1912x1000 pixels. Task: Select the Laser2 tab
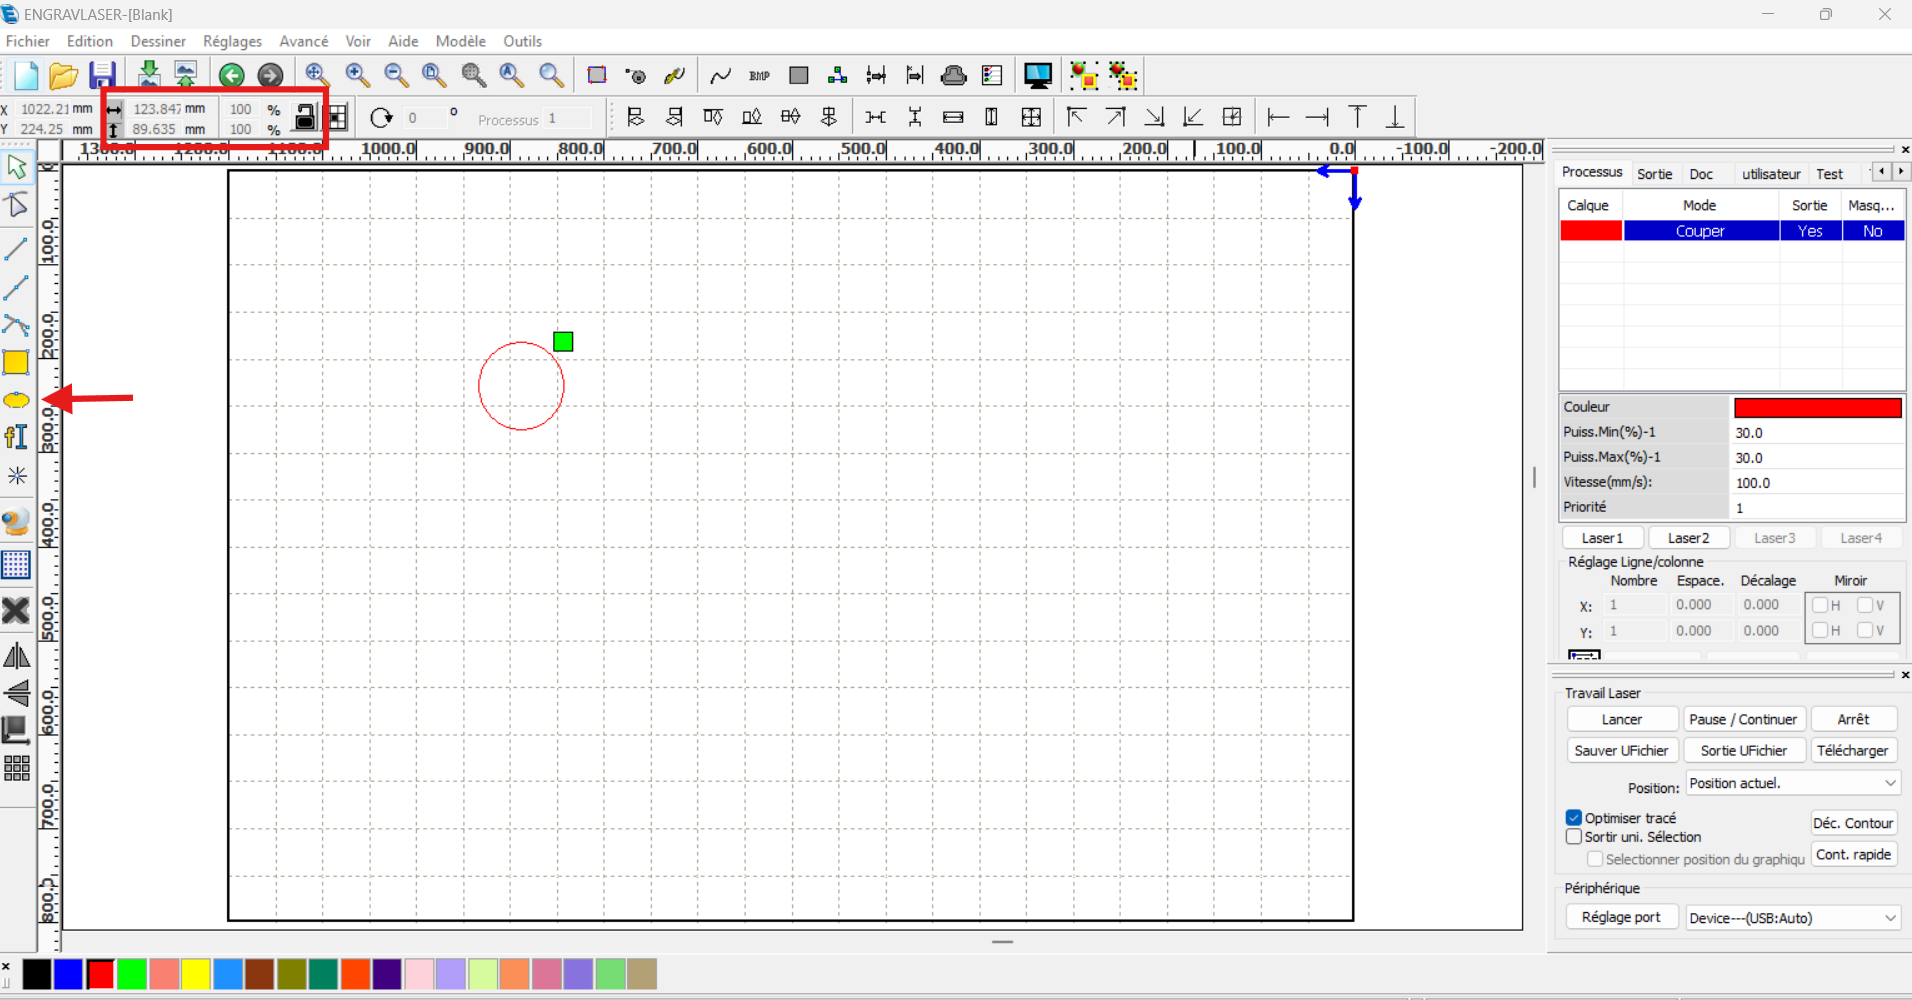click(1688, 538)
